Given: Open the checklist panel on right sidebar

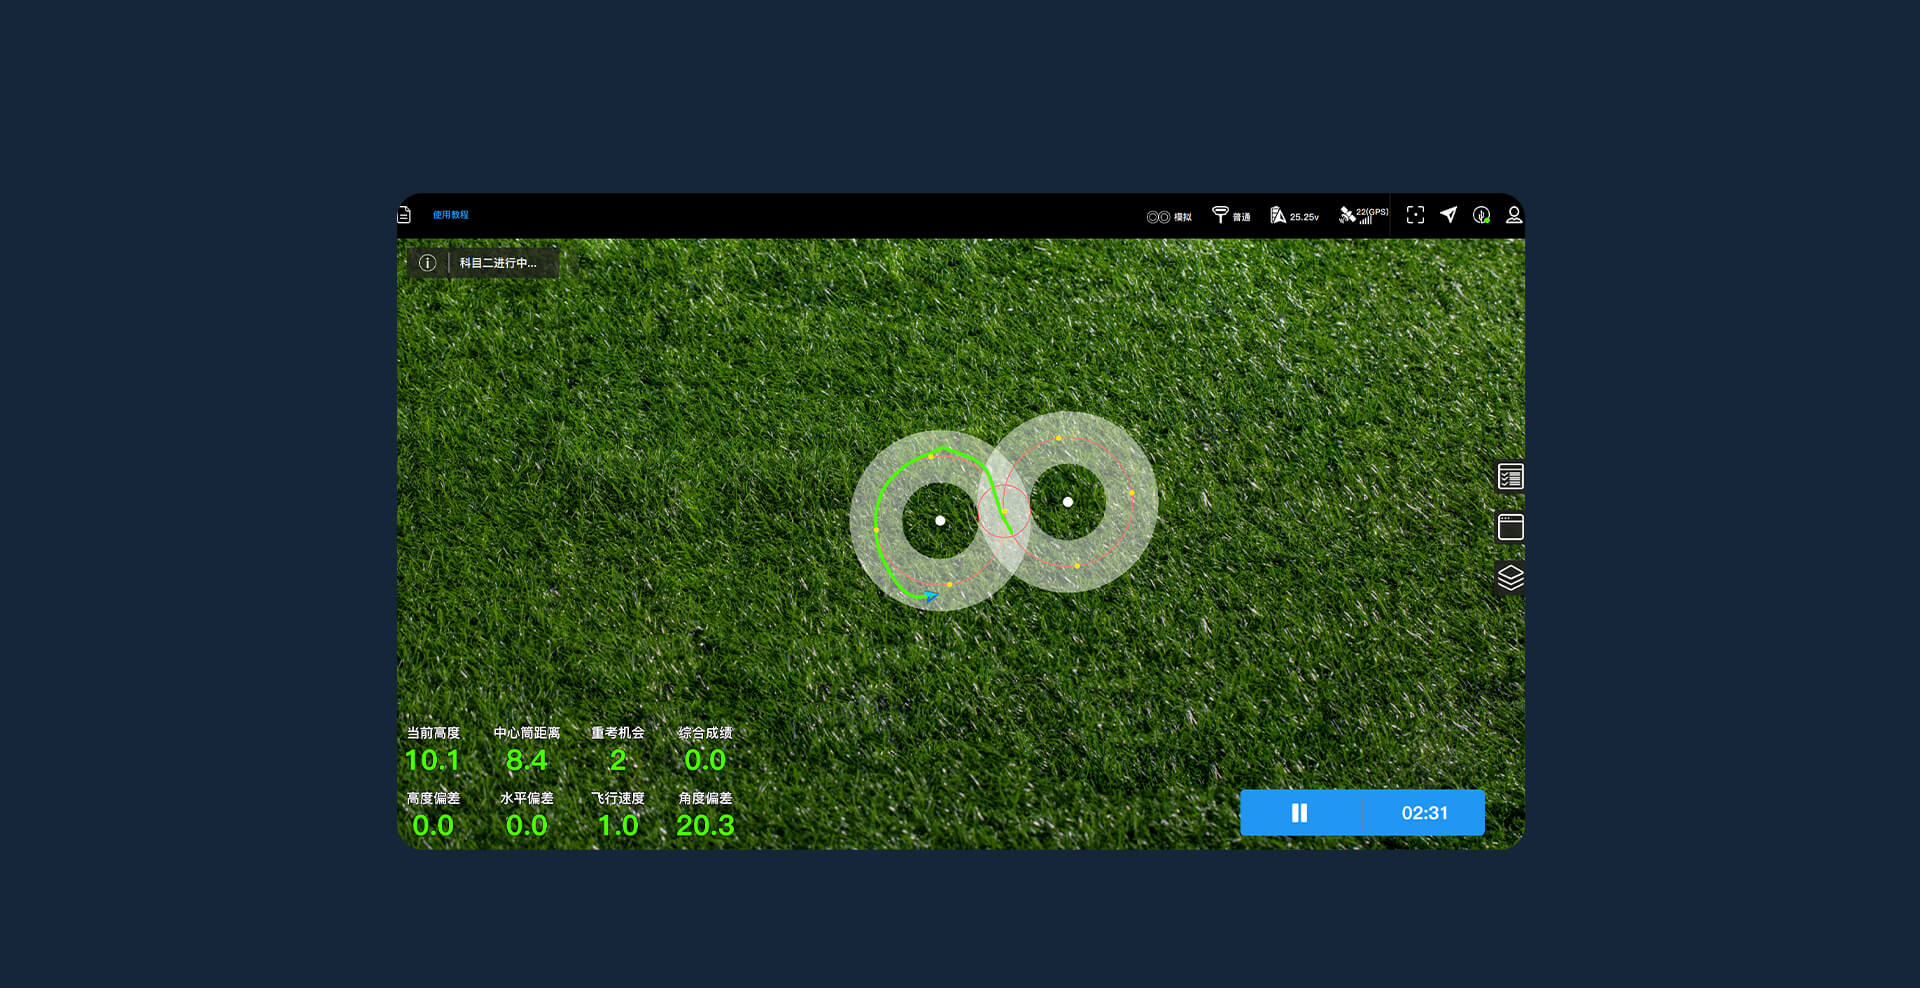Looking at the screenshot, I should coord(1510,477).
